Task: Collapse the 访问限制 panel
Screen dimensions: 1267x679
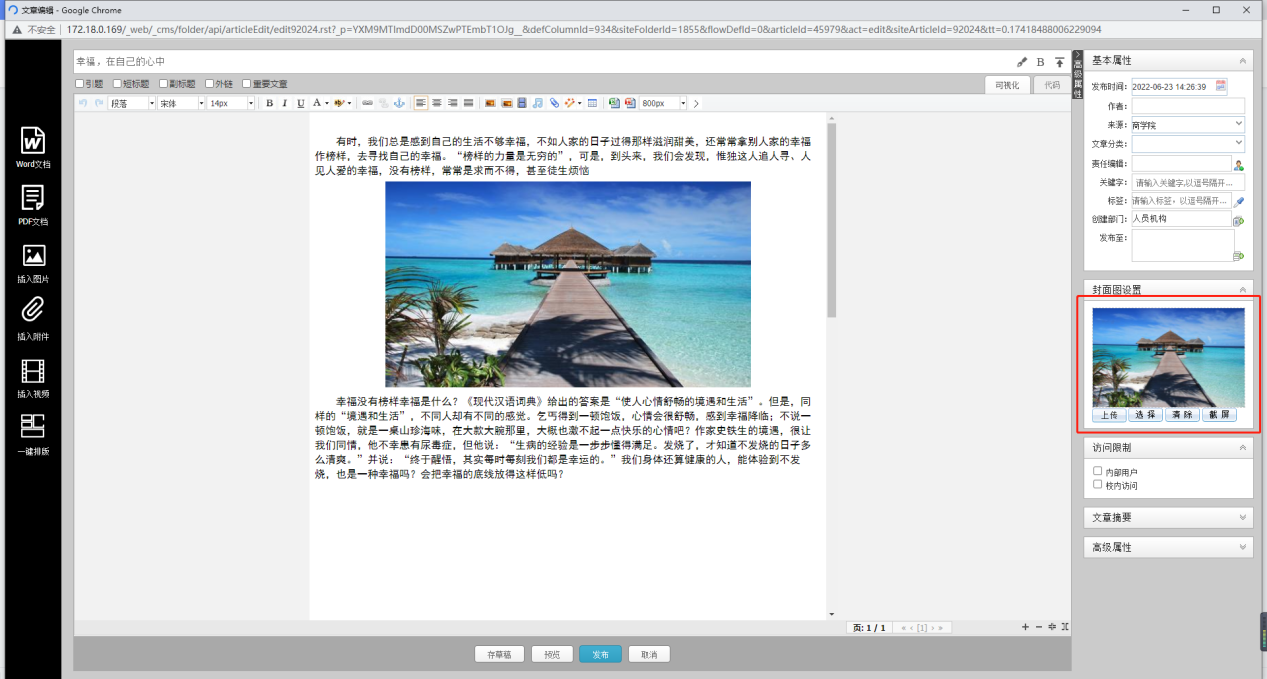Action: point(1243,448)
